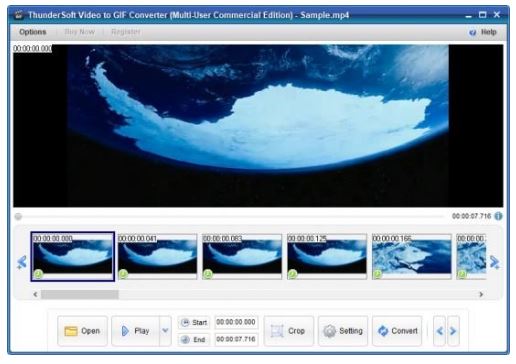Click the folder icon on Open button
Screen dimensions: 516x364
(x=71, y=331)
